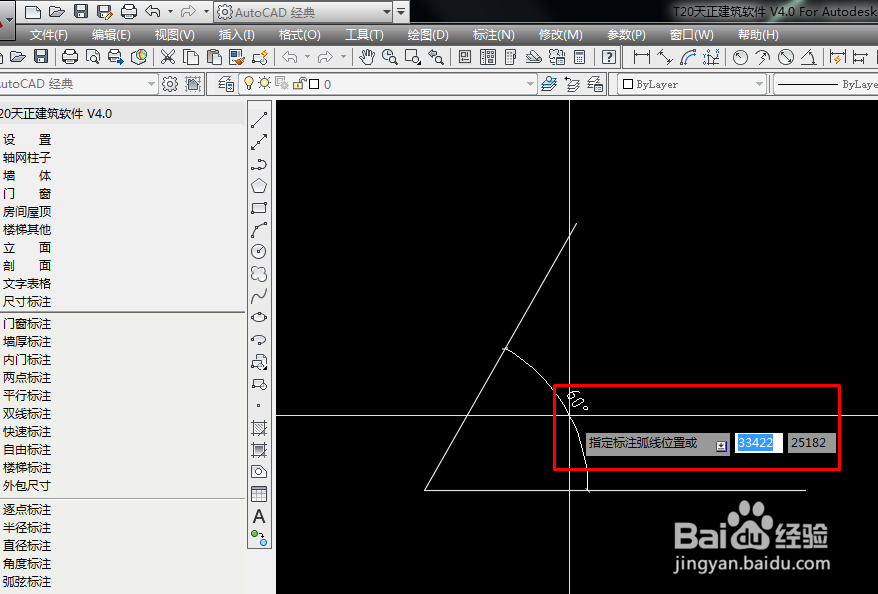Click the Angular dimension icon

(808, 57)
